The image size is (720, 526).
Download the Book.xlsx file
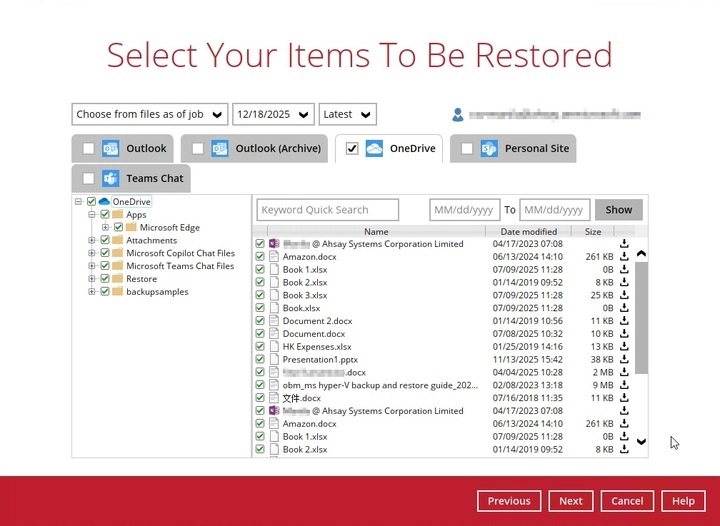click(x=624, y=308)
